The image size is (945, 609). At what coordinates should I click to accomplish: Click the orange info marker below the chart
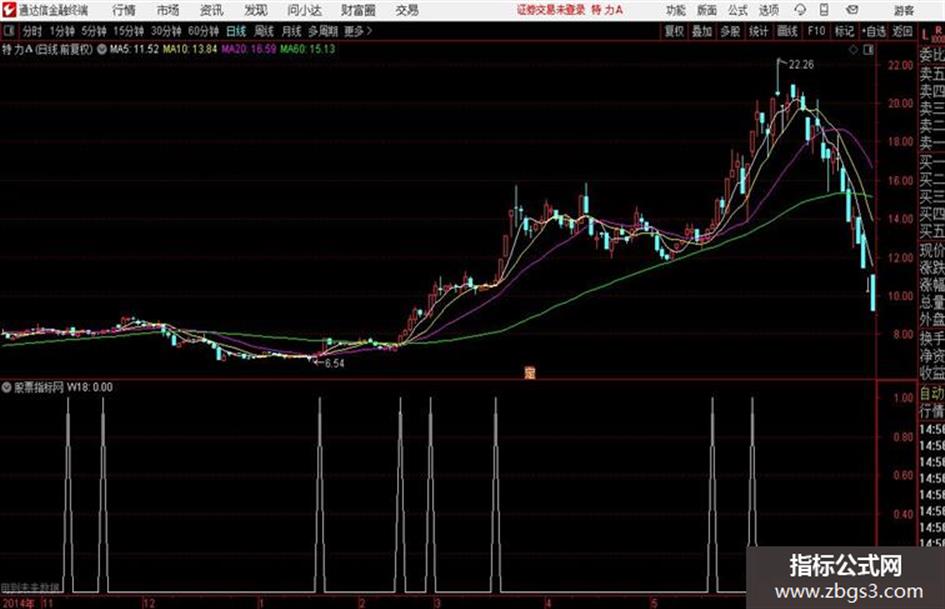click(530, 373)
